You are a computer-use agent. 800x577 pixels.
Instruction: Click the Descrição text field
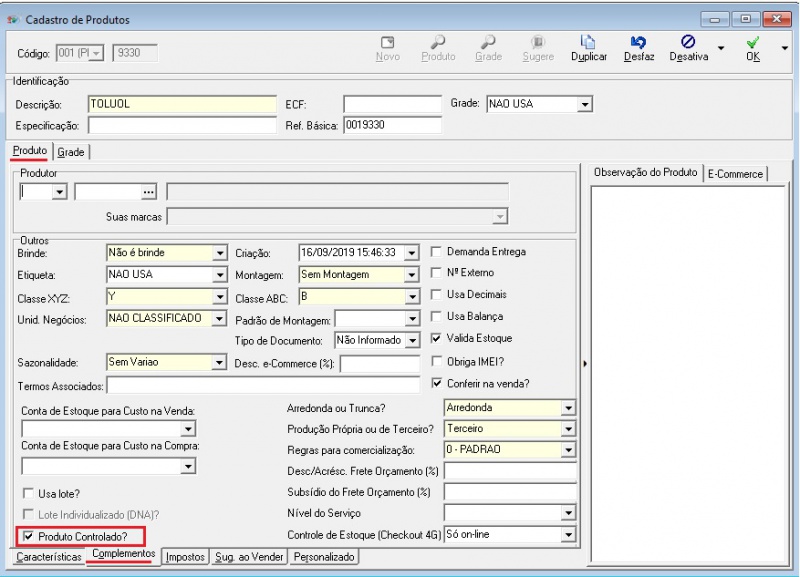point(180,104)
